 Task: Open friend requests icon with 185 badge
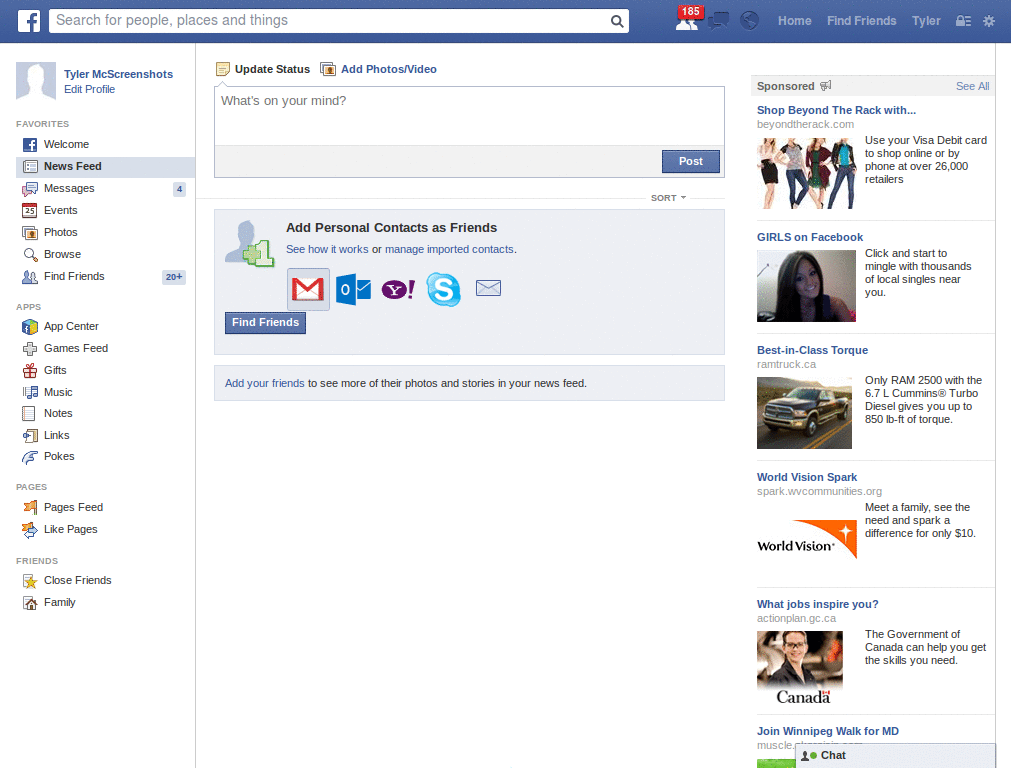pyautogui.click(x=688, y=20)
